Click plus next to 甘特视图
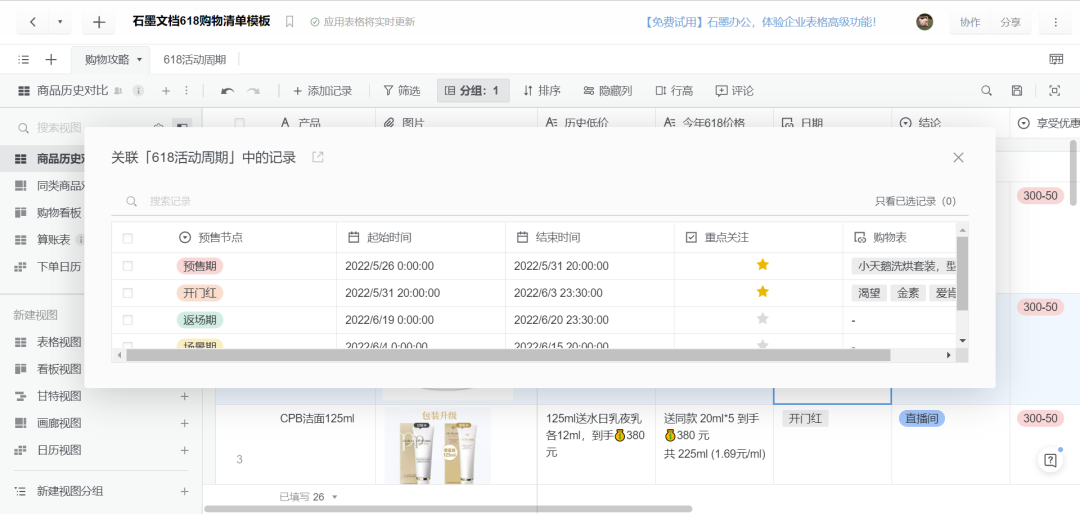1080x514 pixels. (x=184, y=396)
